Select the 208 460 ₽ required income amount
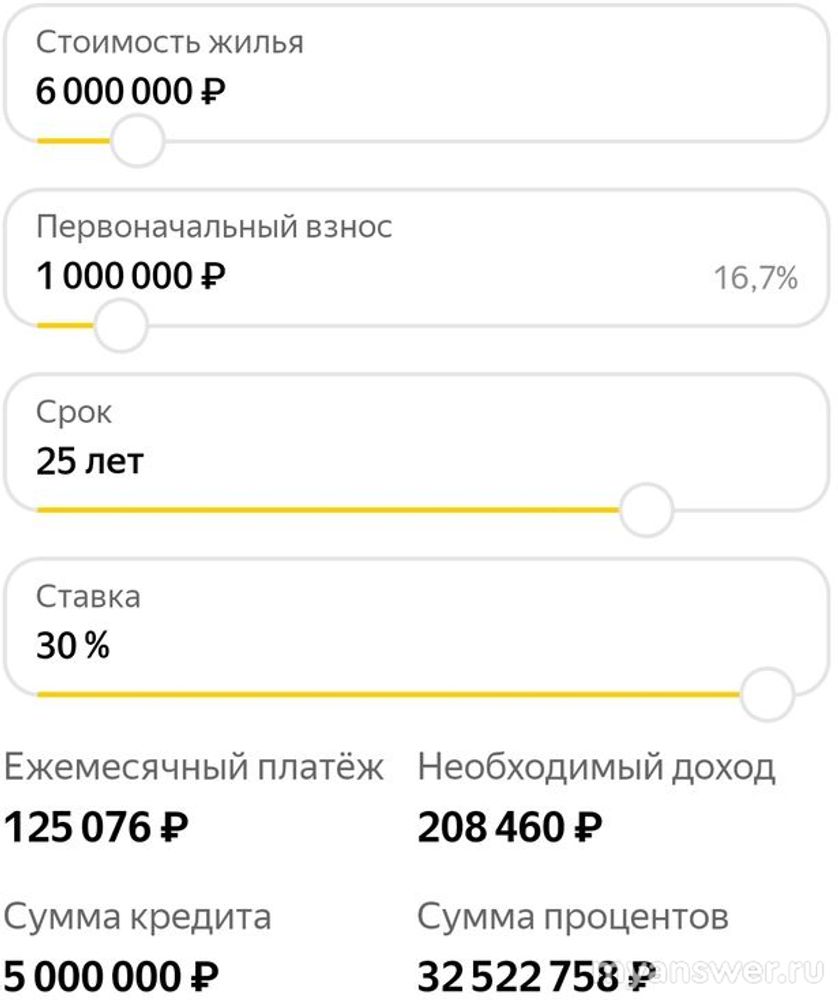 click(510, 827)
